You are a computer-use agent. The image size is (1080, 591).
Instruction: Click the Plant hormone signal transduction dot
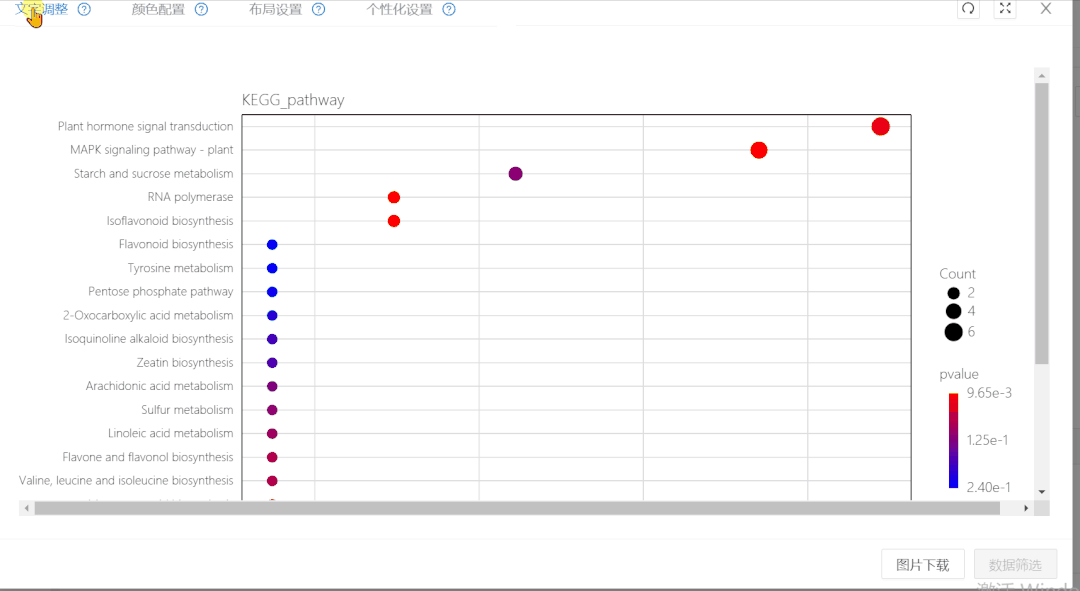click(880, 126)
